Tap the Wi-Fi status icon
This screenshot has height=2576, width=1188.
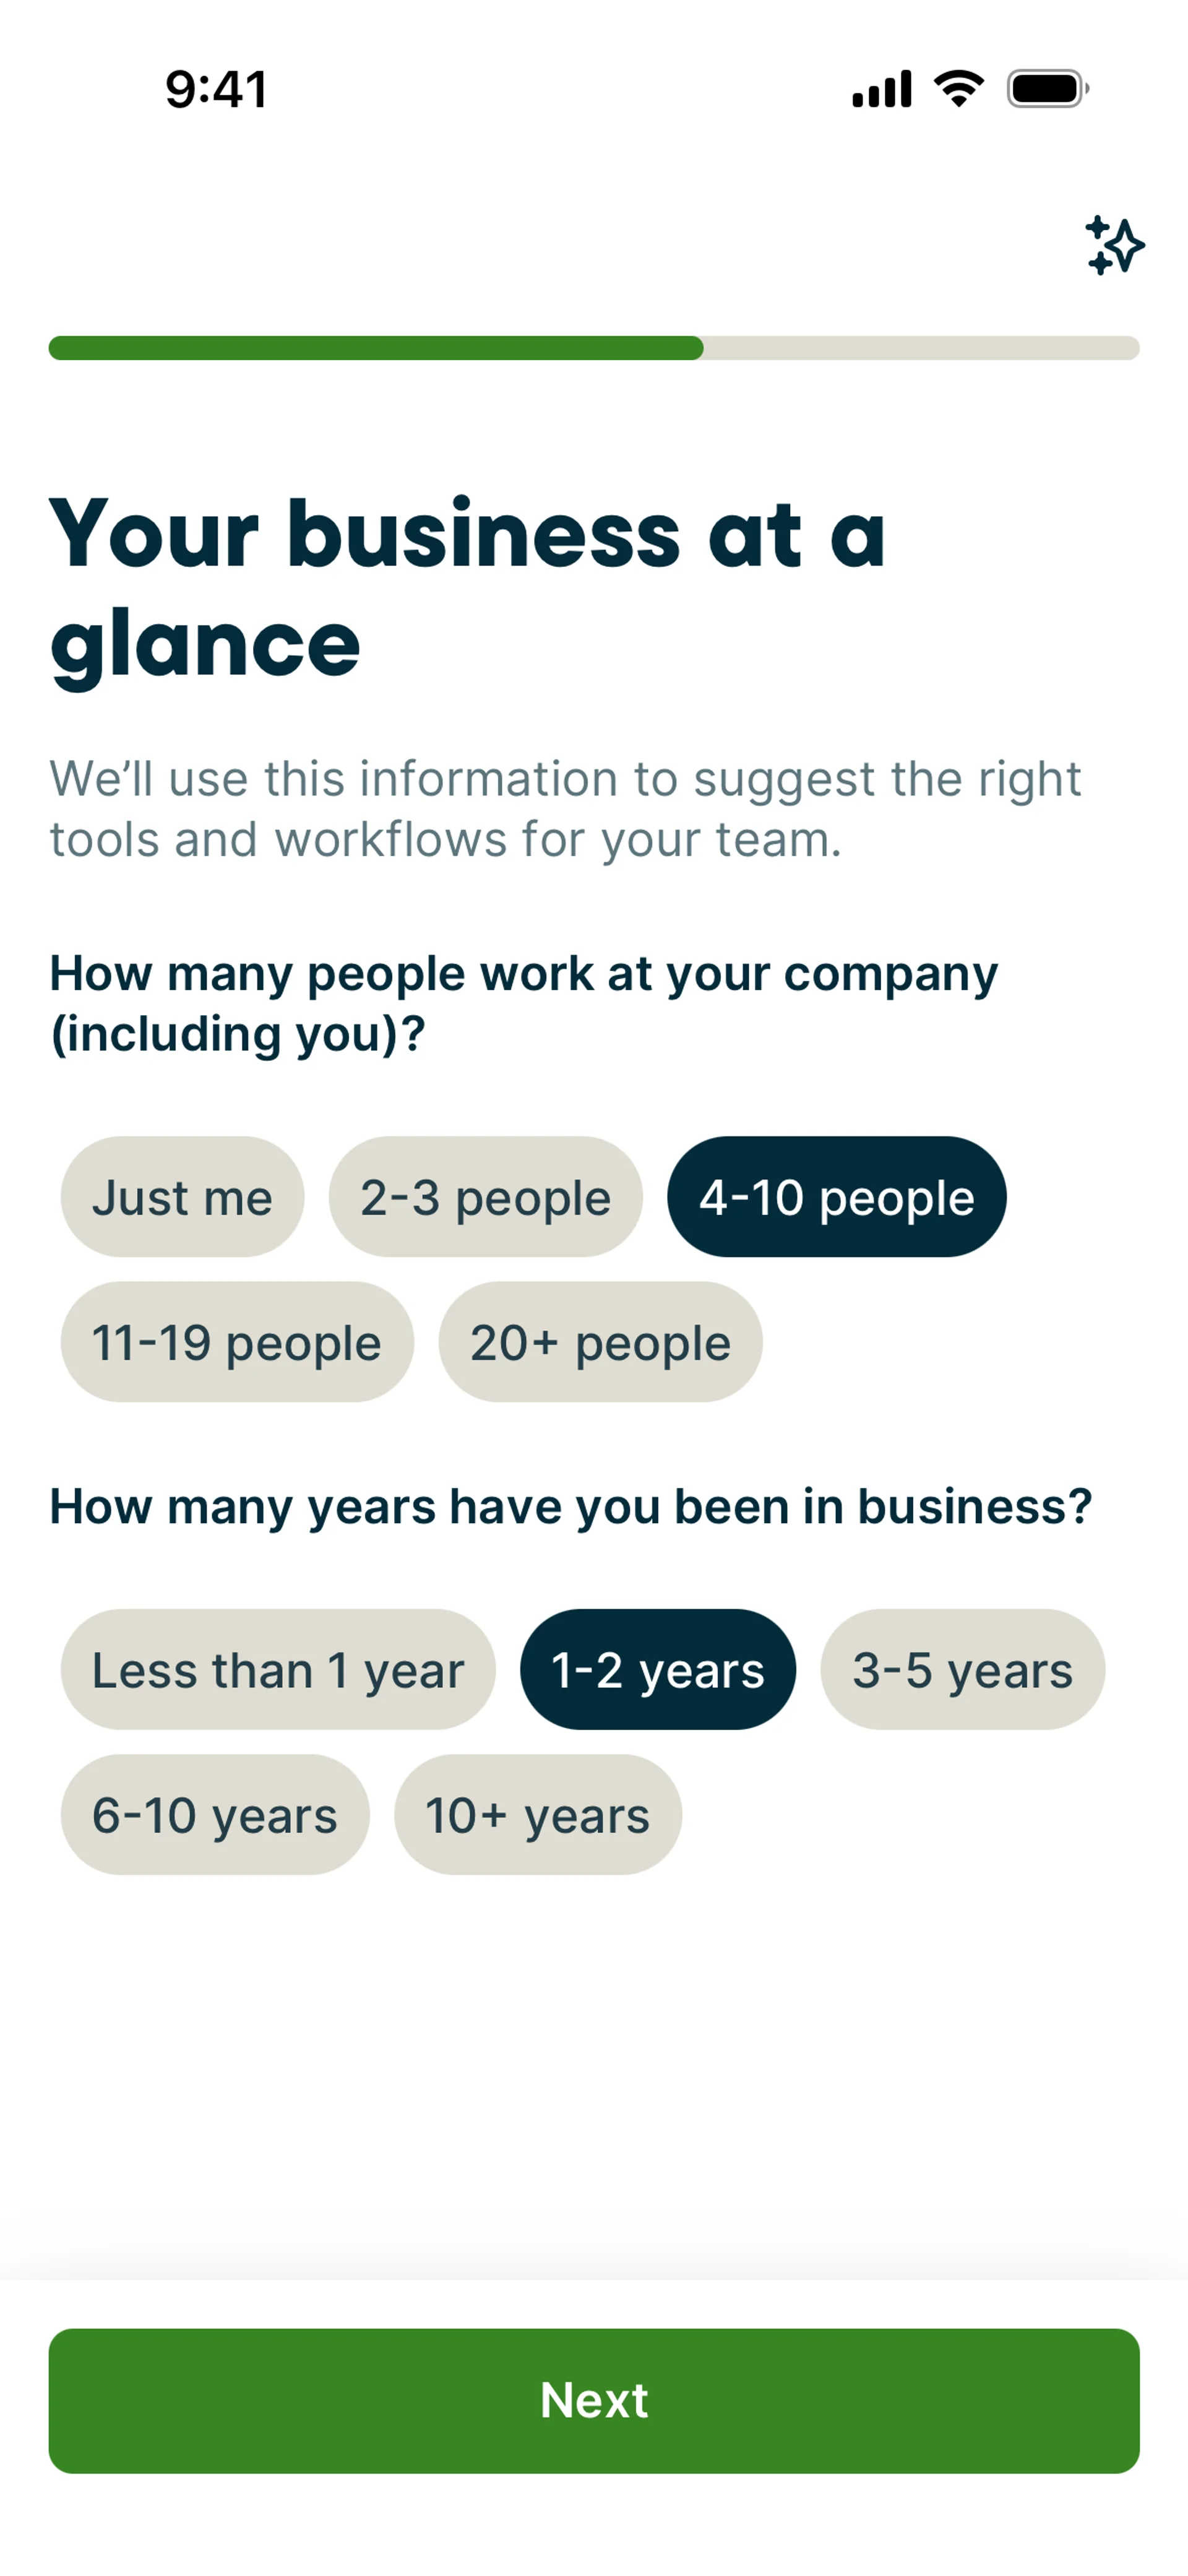click(x=958, y=89)
